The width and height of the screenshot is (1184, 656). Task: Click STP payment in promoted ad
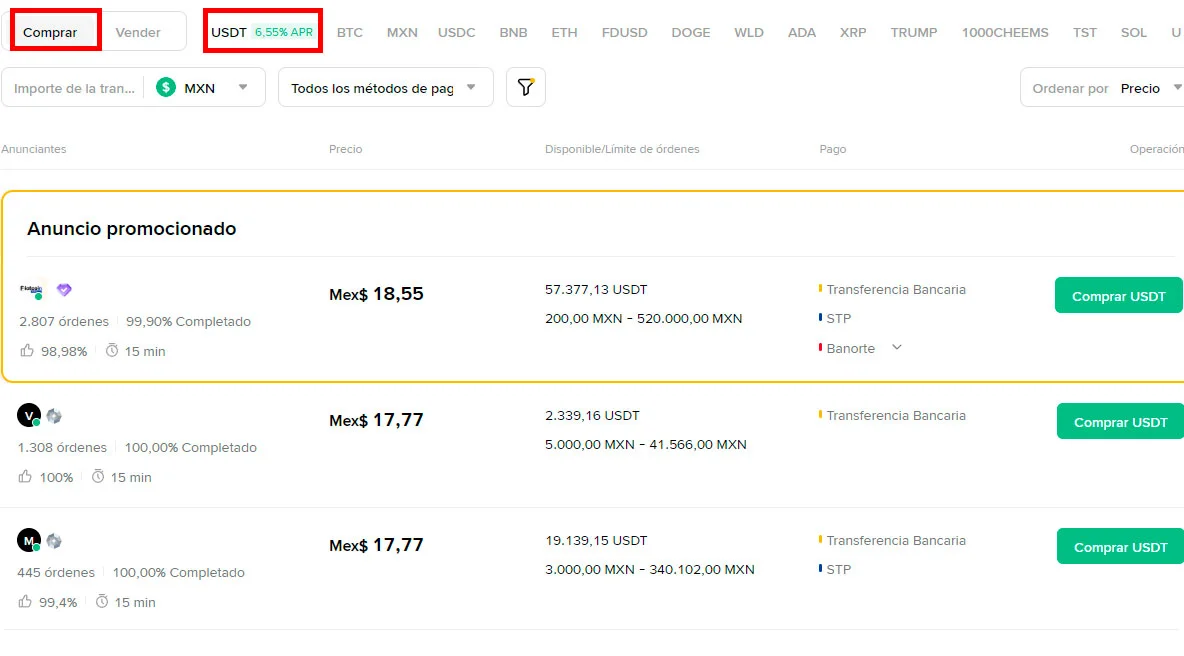838,319
